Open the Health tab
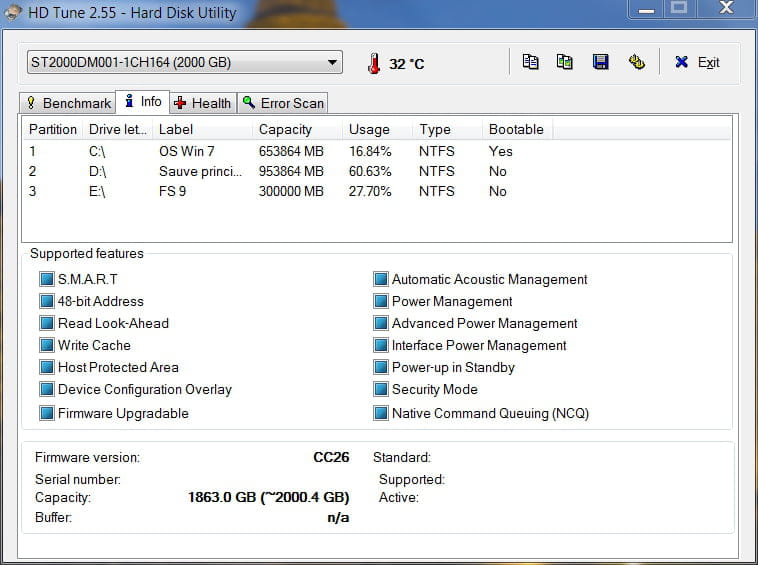This screenshot has height=565, width=758. pyautogui.click(x=203, y=103)
